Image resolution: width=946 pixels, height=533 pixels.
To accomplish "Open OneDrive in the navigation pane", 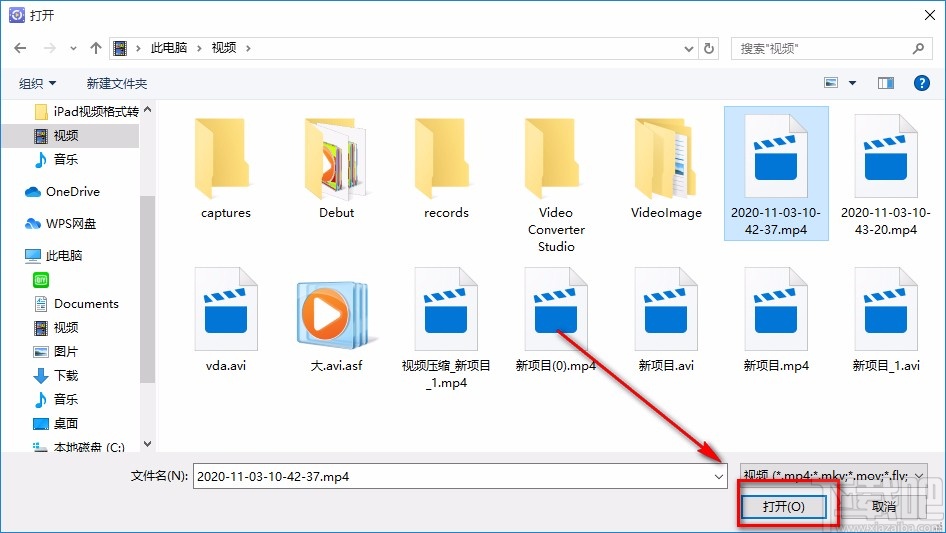I will coord(62,192).
